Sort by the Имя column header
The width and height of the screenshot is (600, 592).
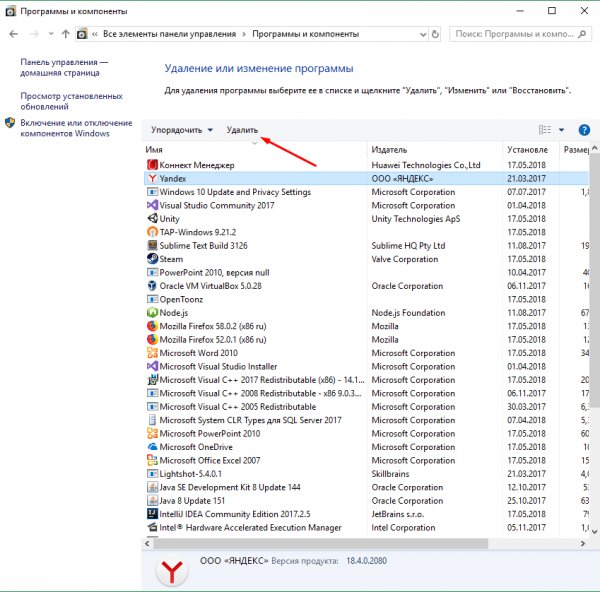point(255,150)
